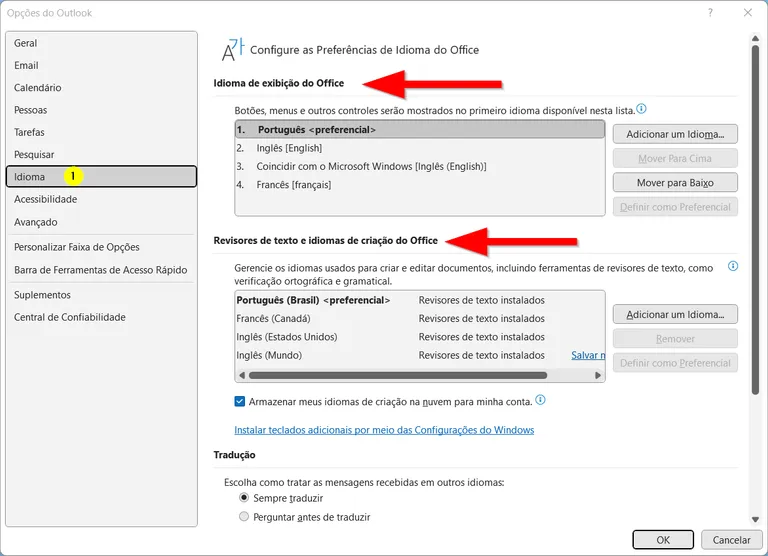Click left arrow of horizontal list scrollbar
The image size is (768, 556).
241,375
